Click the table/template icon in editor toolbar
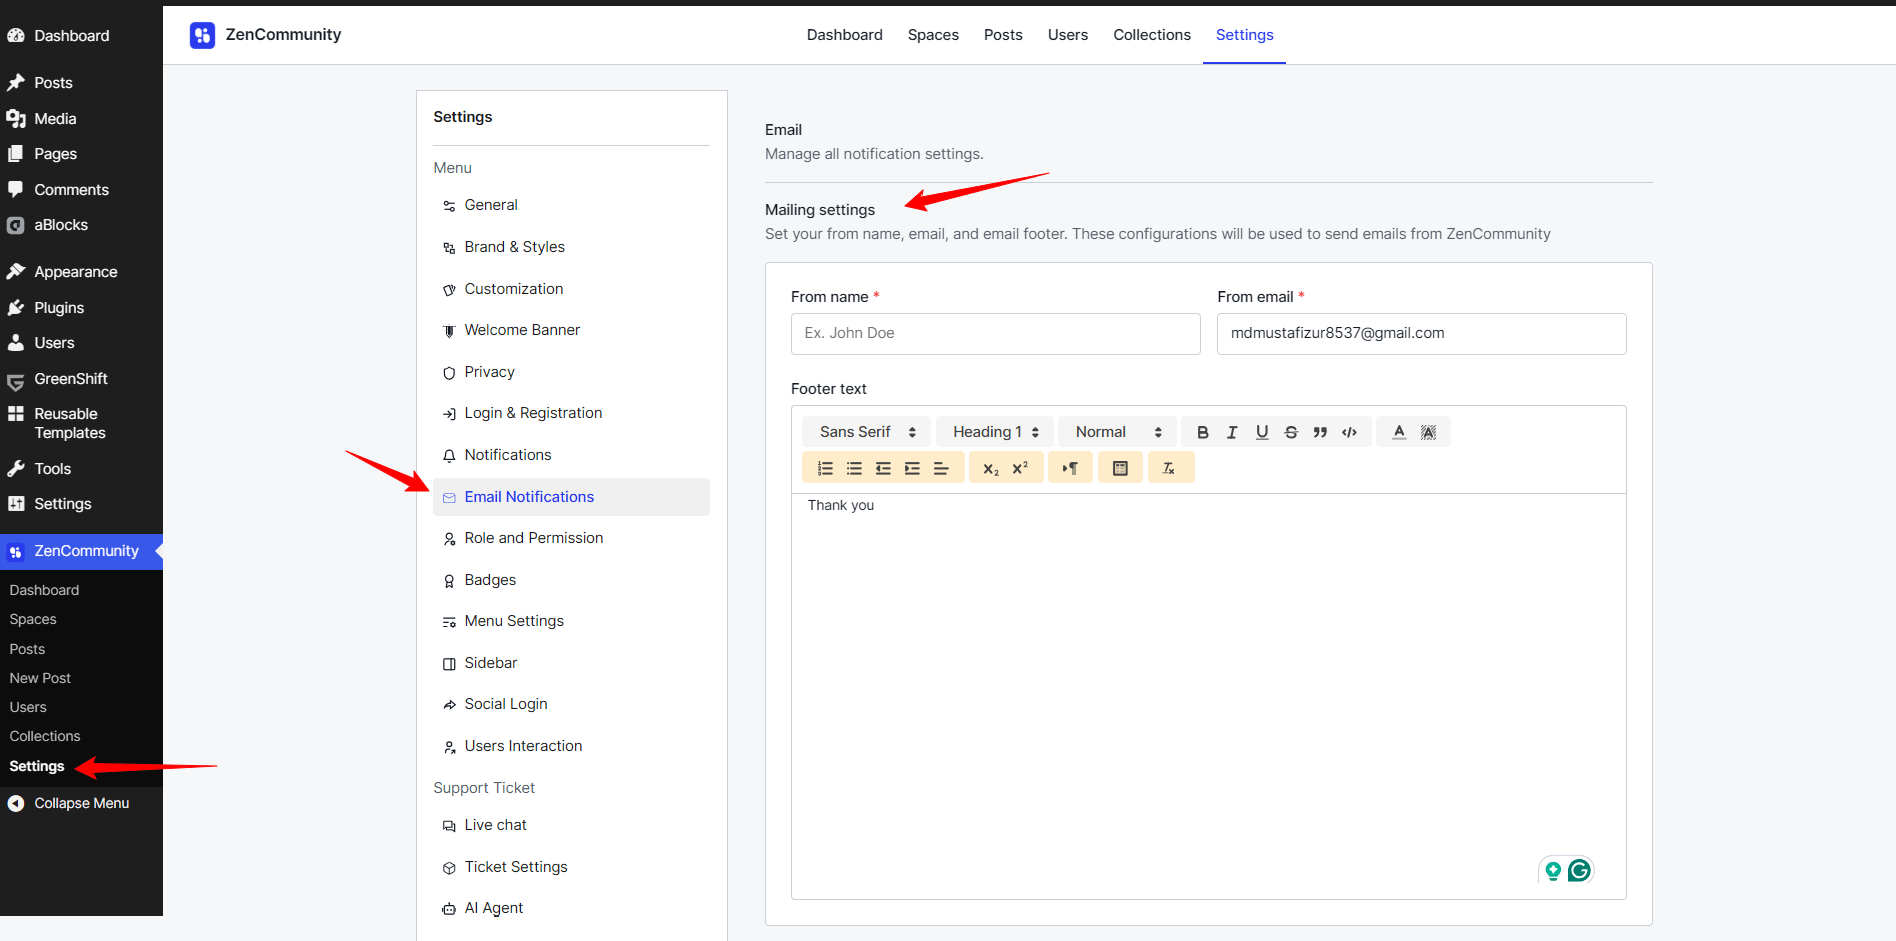This screenshot has width=1896, height=941. [1120, 468]
